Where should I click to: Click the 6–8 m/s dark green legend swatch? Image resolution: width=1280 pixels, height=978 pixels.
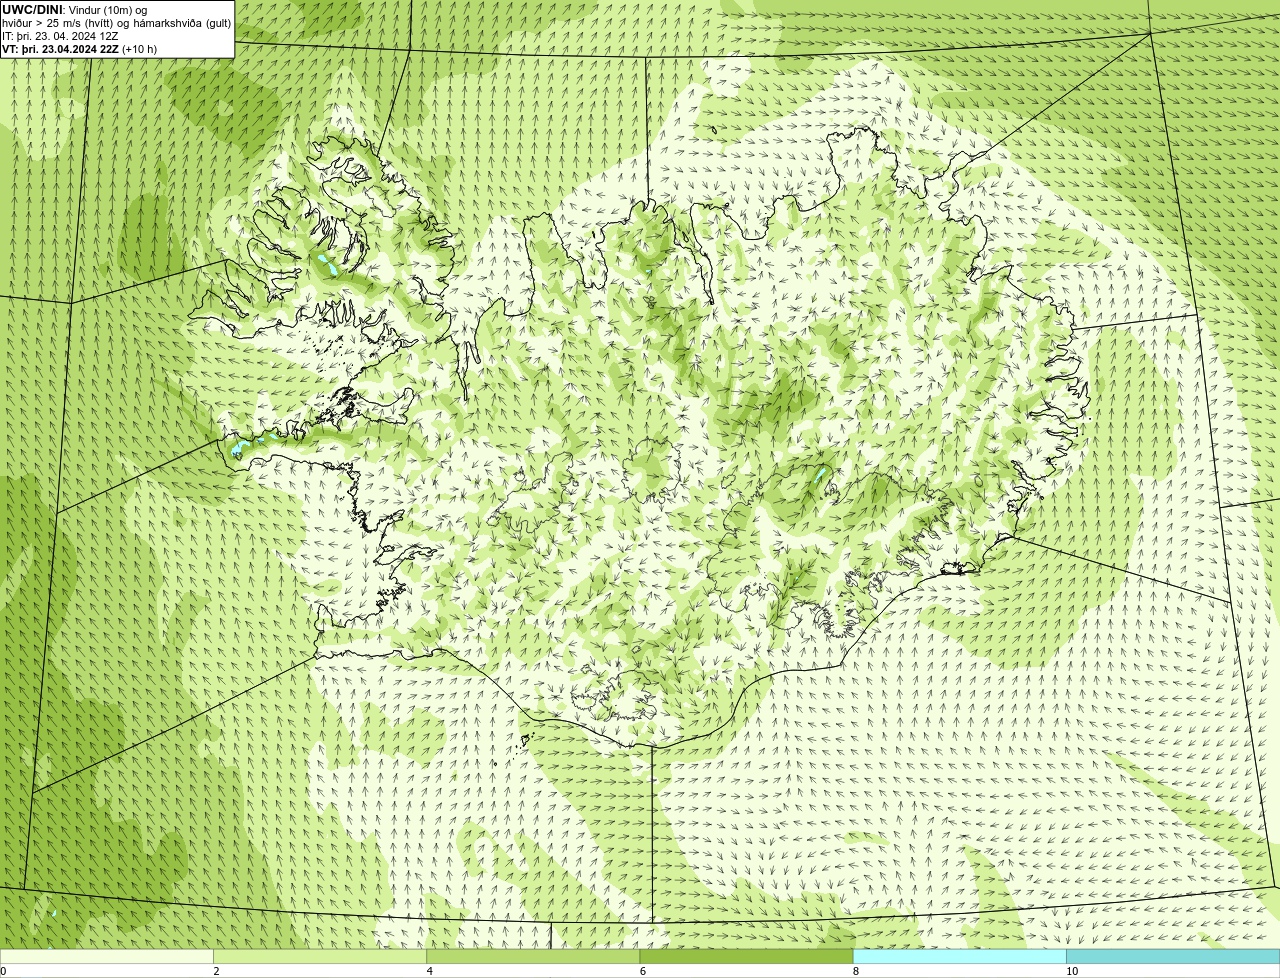pyautogui.click(x=746, y=957)
